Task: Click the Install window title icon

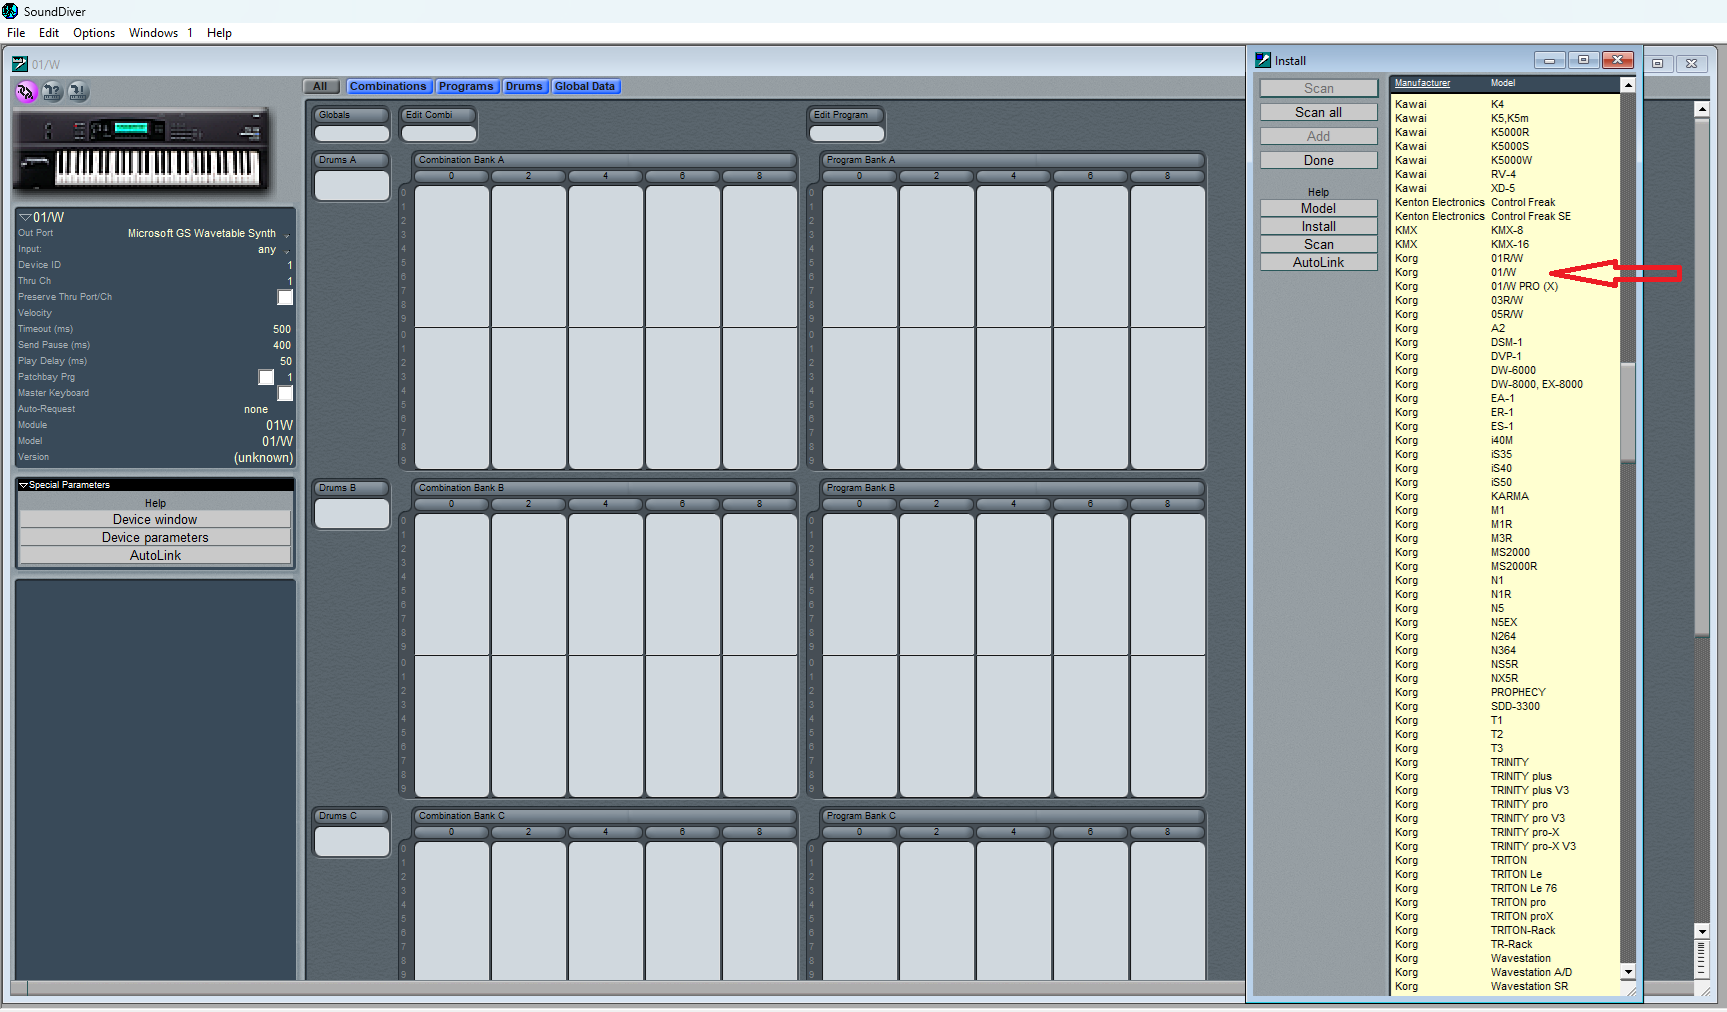Action: click(1263, 60)
